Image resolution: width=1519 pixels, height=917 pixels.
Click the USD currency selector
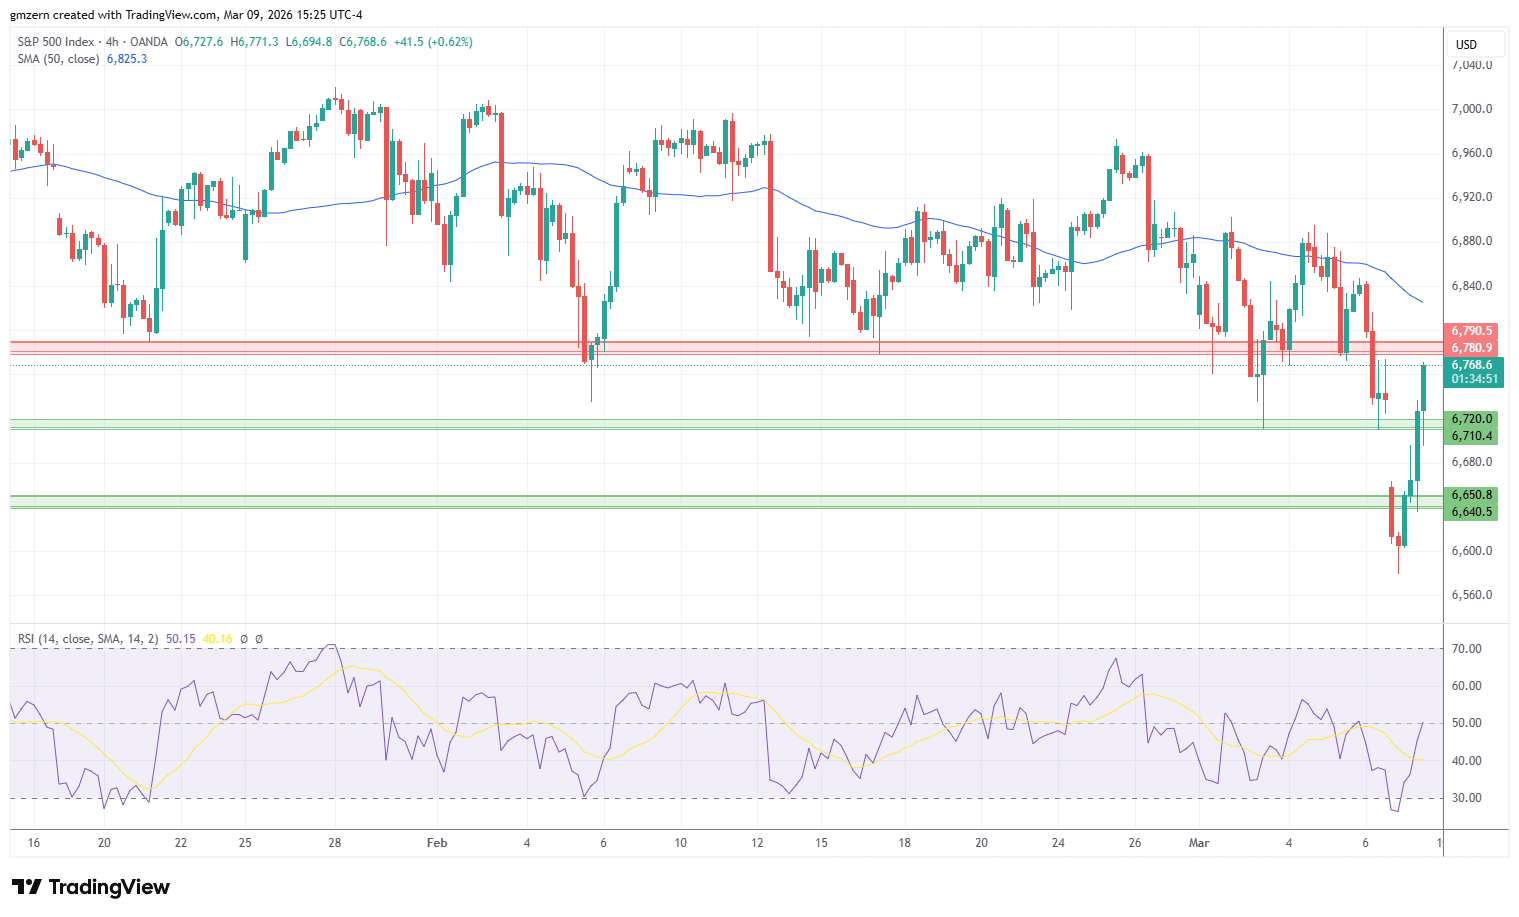1474,44
